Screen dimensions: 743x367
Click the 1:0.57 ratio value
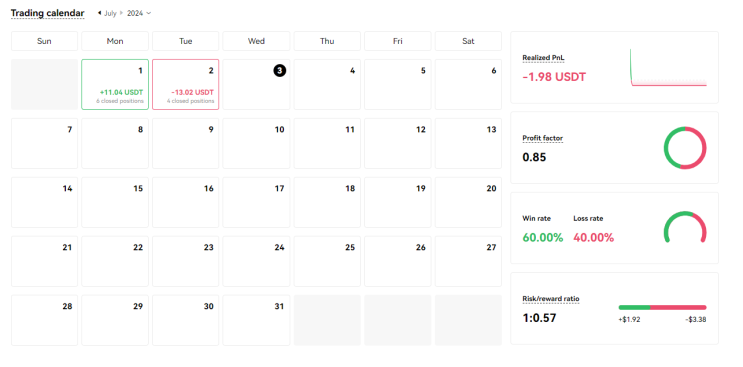[x=539, y=318]
